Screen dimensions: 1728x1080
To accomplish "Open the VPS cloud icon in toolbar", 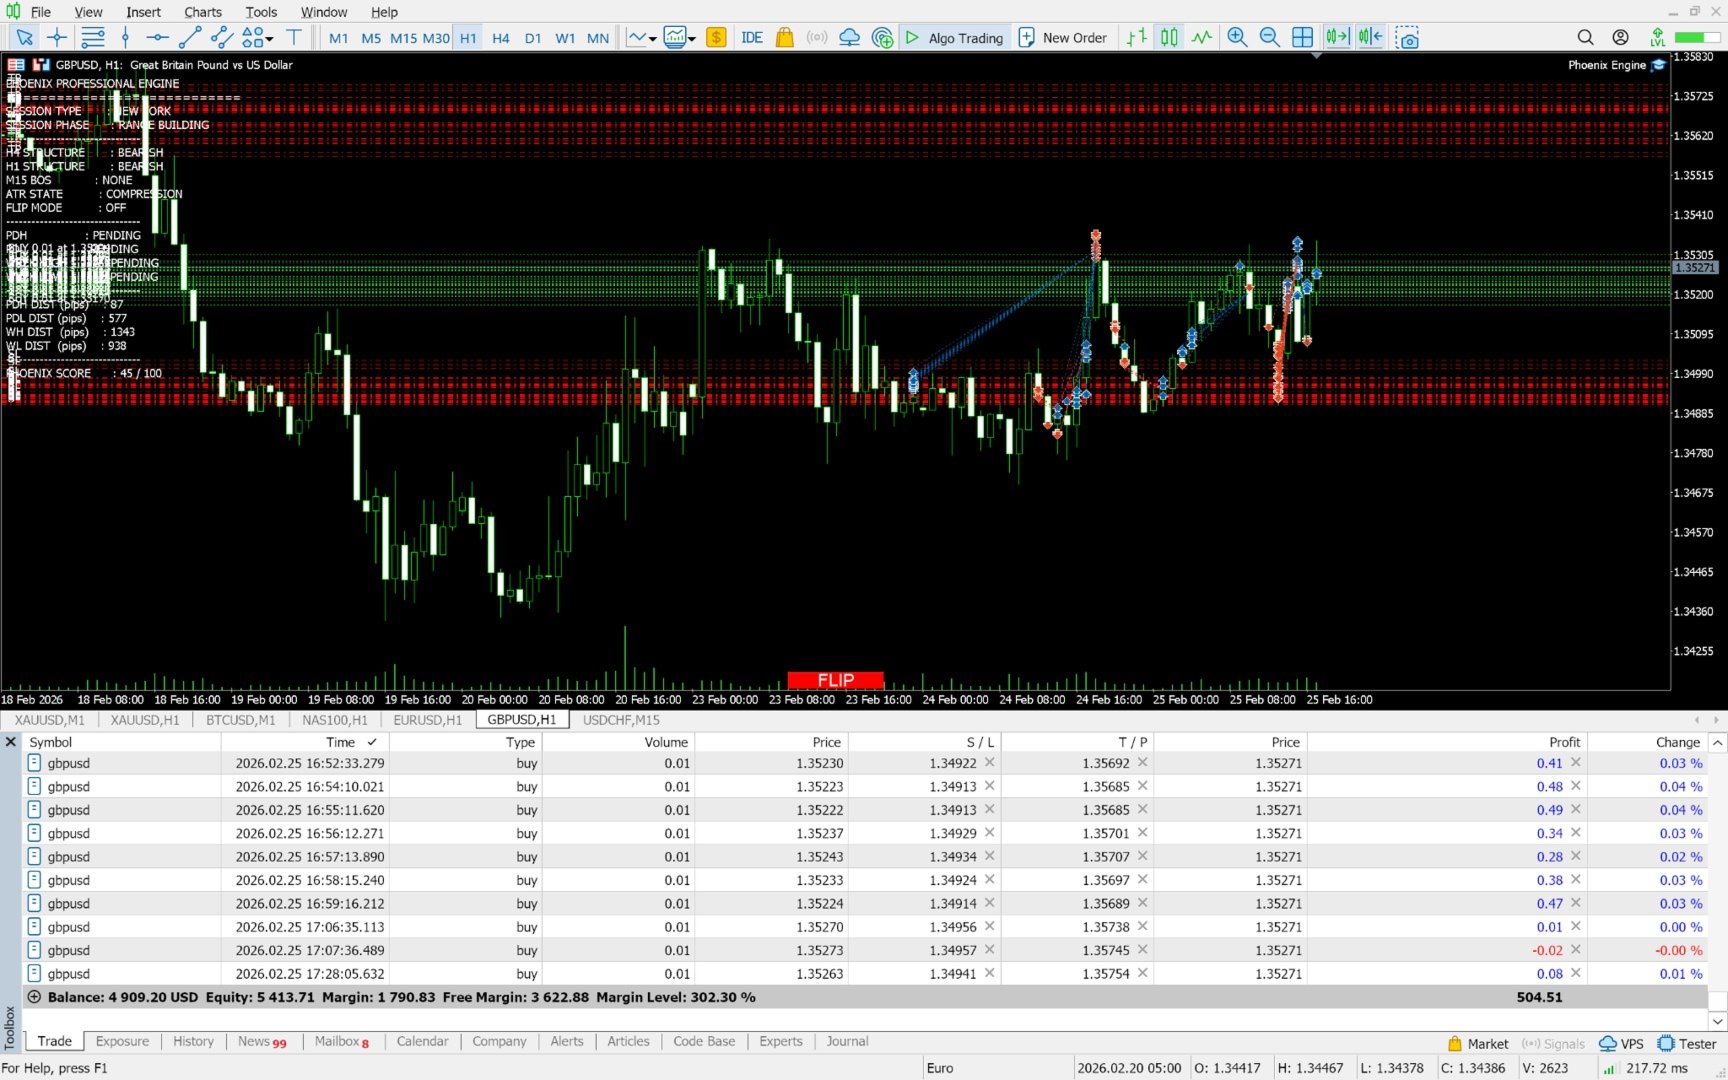I will pos(849,38).
